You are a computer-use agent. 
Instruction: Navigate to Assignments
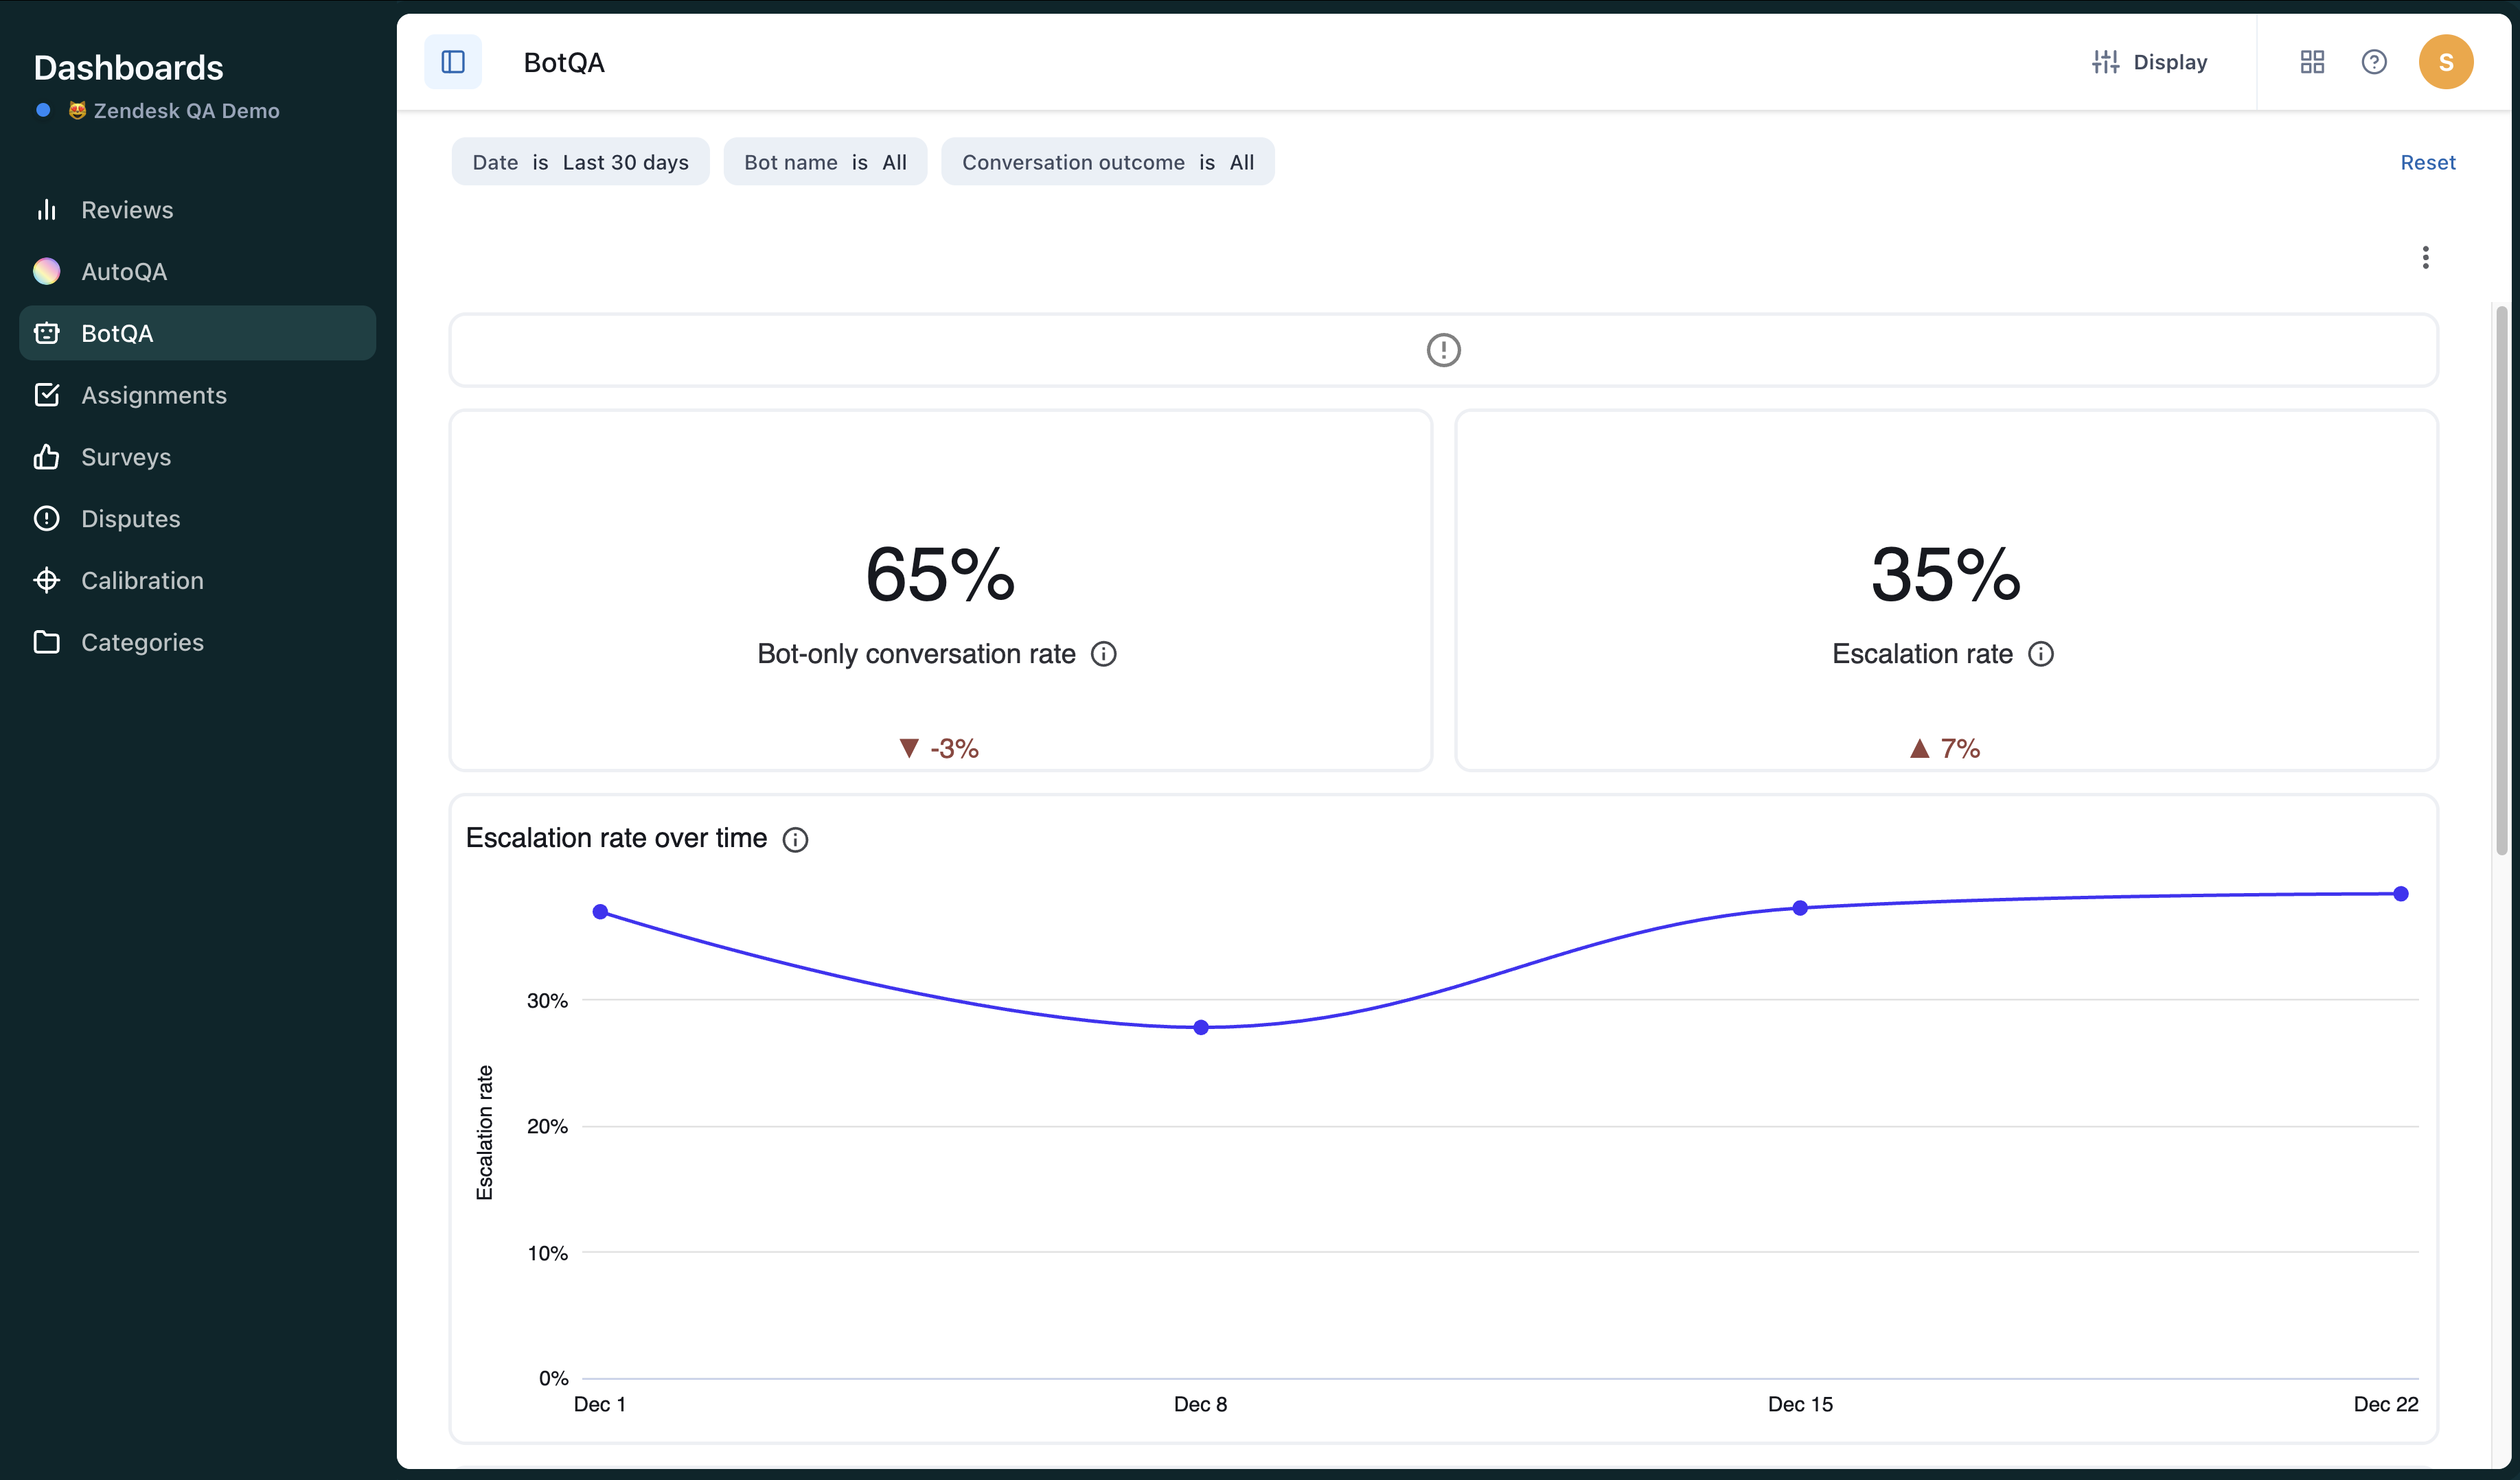(x=154, y=395)
